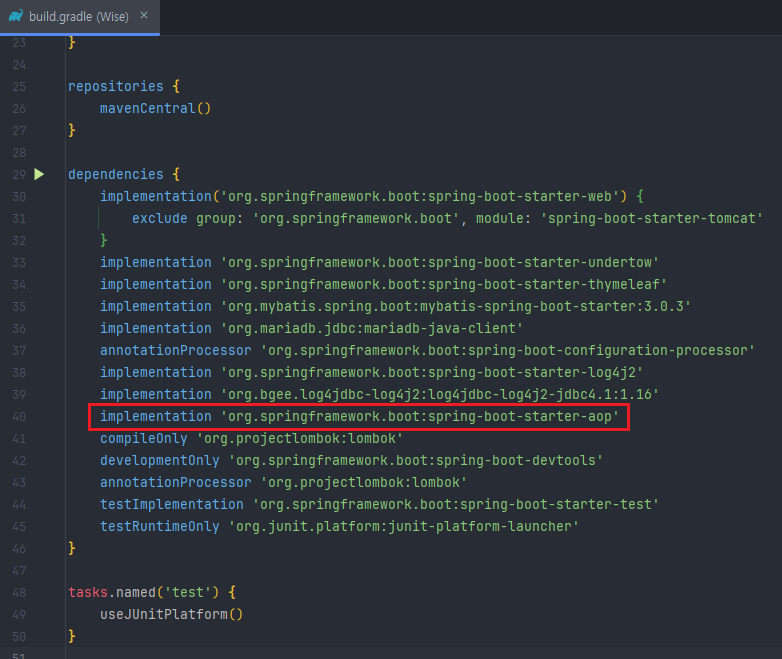The image size is (782, 659).
Task: Click 'useJUnitPlatform()' on line 49
Action: point(172,614)
